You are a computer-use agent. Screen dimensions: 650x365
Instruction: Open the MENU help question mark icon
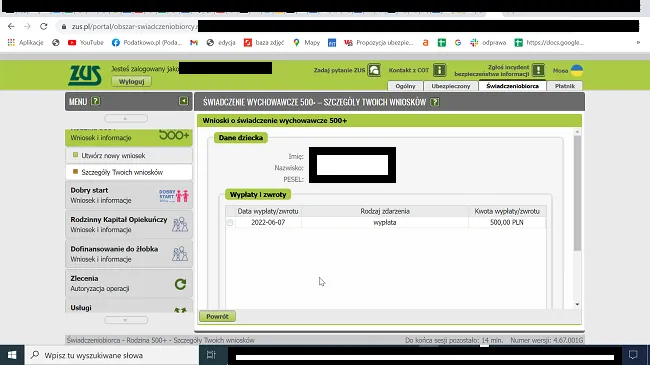pos(96,101)
